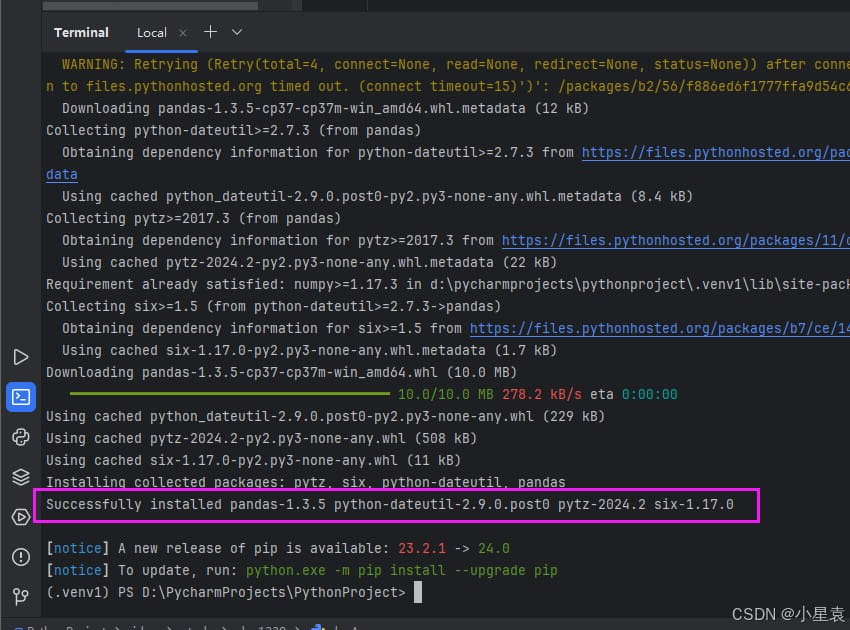Open the Git version control panel
Image resolution: width=850 pixels, height=630 pixels.
(21, 597)
